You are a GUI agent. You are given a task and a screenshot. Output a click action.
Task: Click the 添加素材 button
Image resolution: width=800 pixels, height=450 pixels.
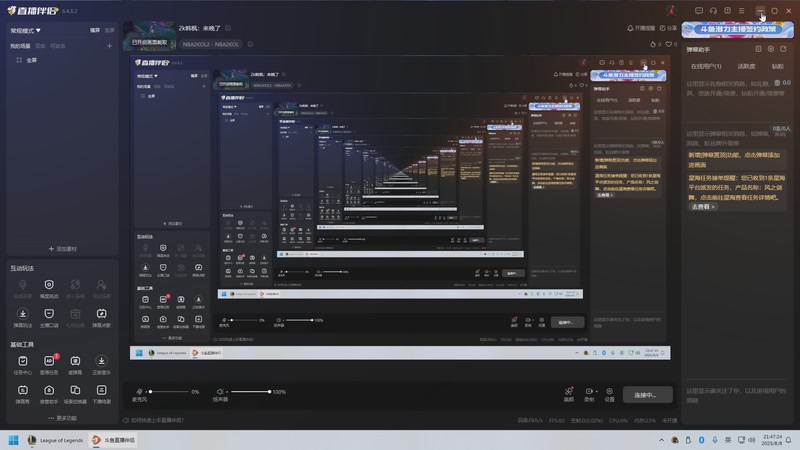point(62,249)
